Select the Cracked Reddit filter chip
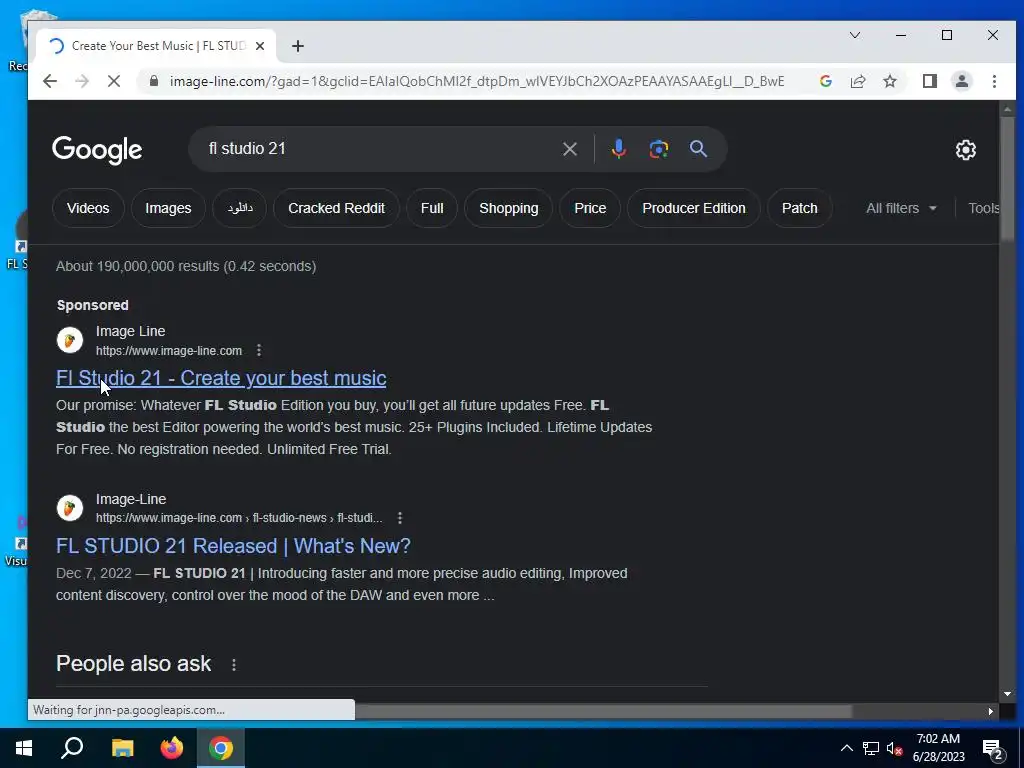Viewport: 1024px width, 768px height. click(x=336, y=208)
